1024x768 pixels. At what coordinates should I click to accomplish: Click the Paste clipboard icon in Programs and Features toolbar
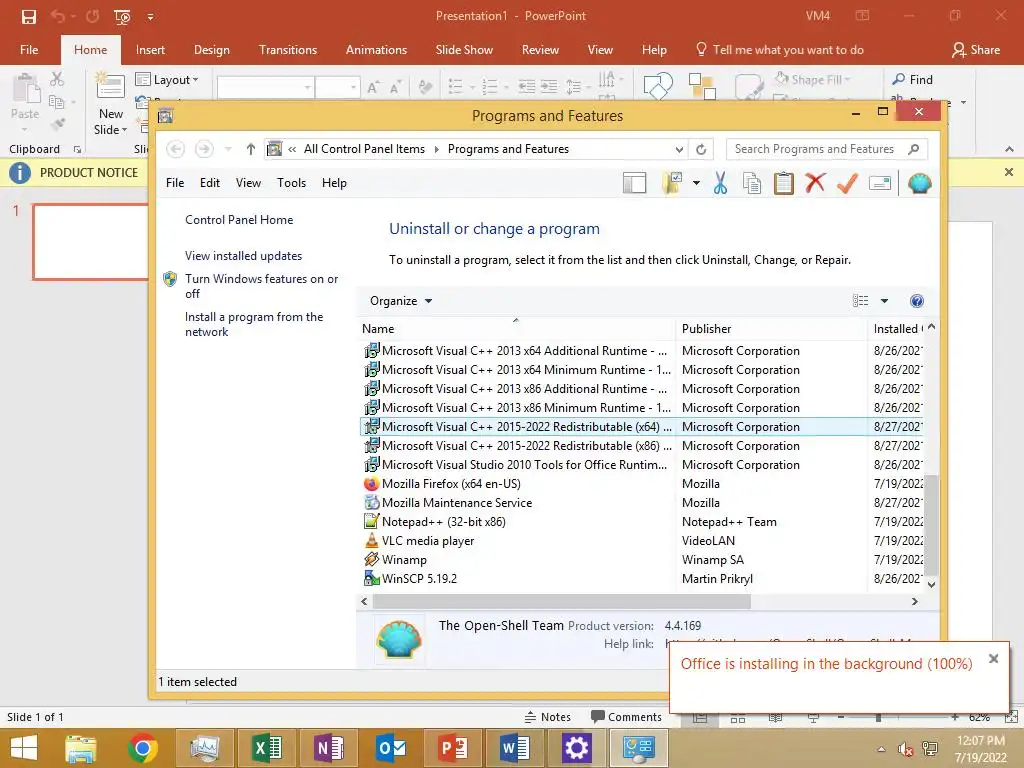(784, 184)
